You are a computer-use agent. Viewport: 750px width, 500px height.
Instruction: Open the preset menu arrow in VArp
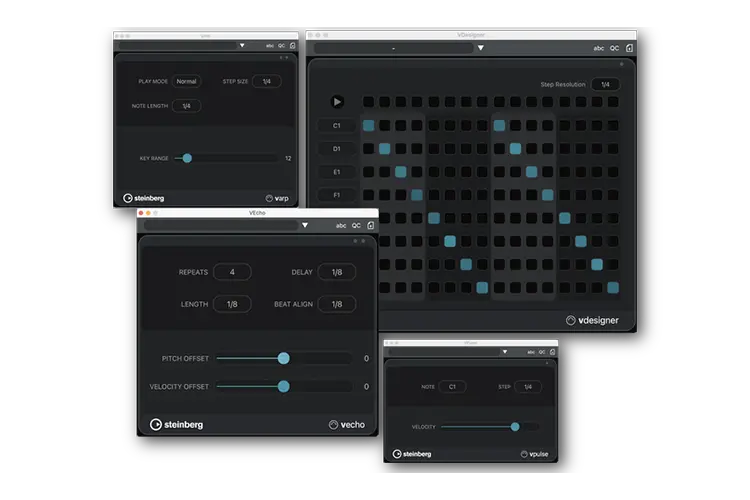tap(242, 45)
